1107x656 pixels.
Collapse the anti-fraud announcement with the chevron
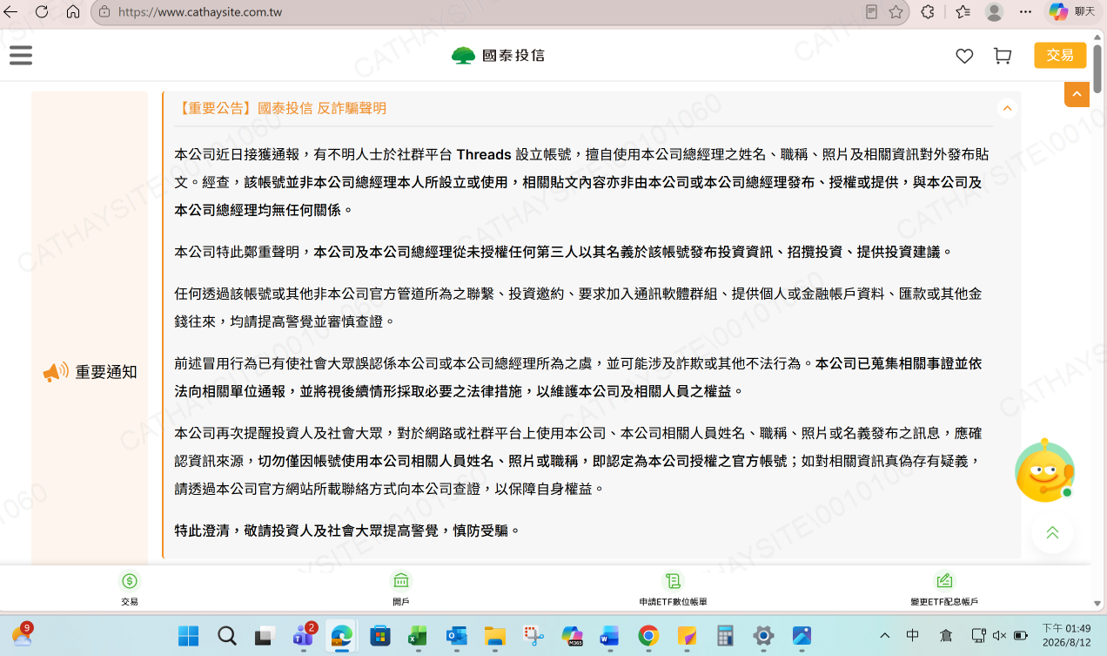pyautogui.click(x=1007, y=108)
